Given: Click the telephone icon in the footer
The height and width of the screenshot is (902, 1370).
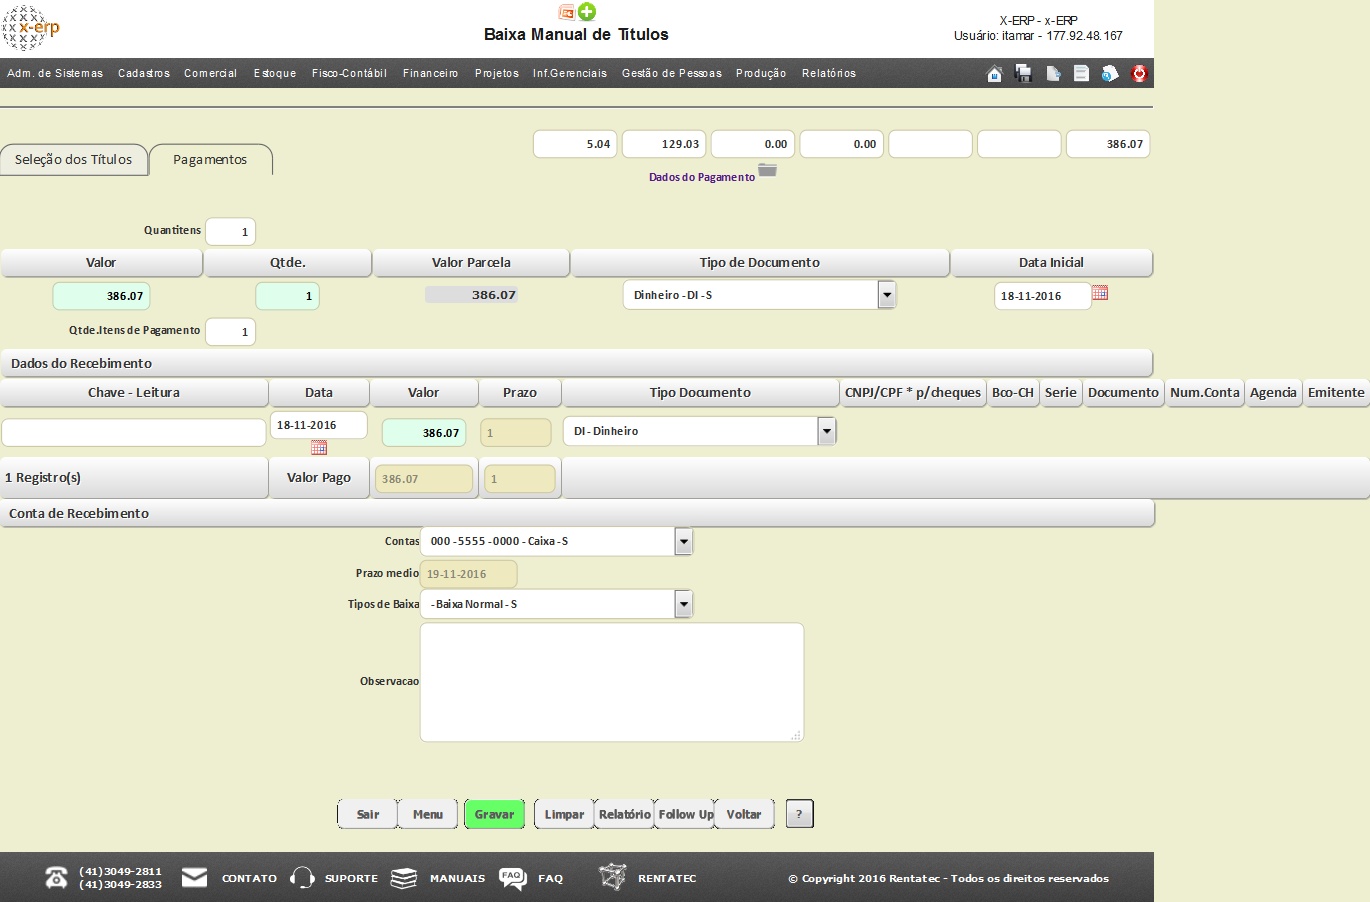Looking at the screenshot, I should pyautogui.click(x=57, y=878).
